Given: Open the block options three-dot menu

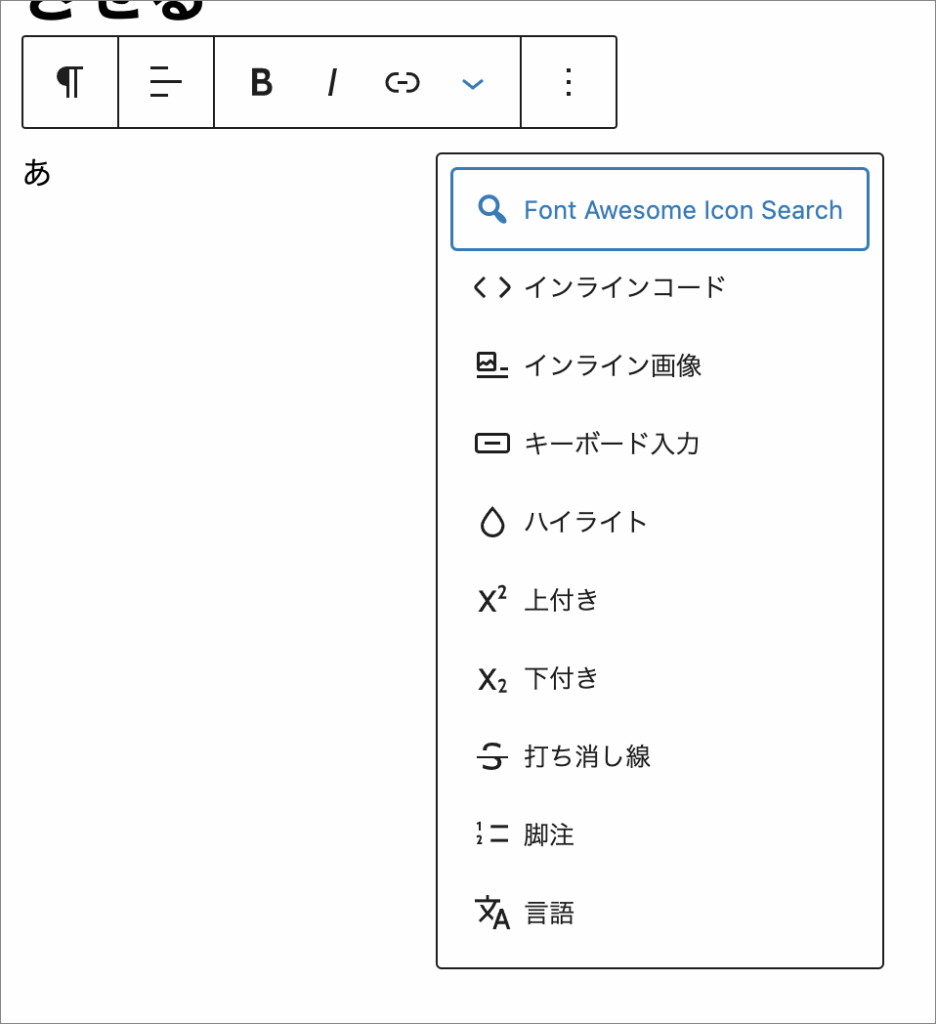Looking at the screenshot, I should coord(568,83).
